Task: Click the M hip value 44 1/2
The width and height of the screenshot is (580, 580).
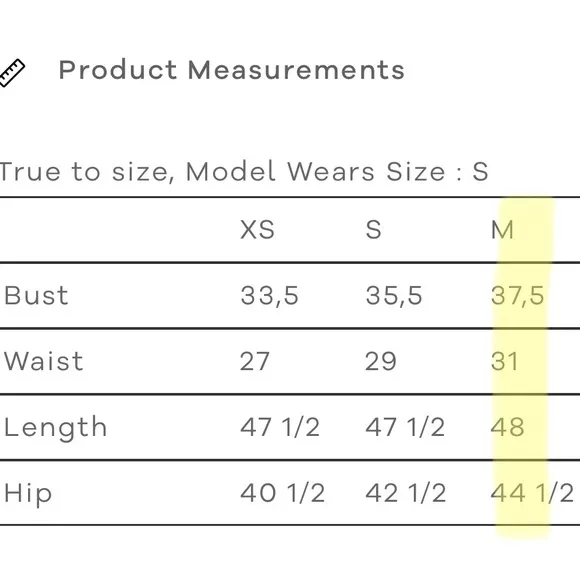Action: click(x=532, y=493)
